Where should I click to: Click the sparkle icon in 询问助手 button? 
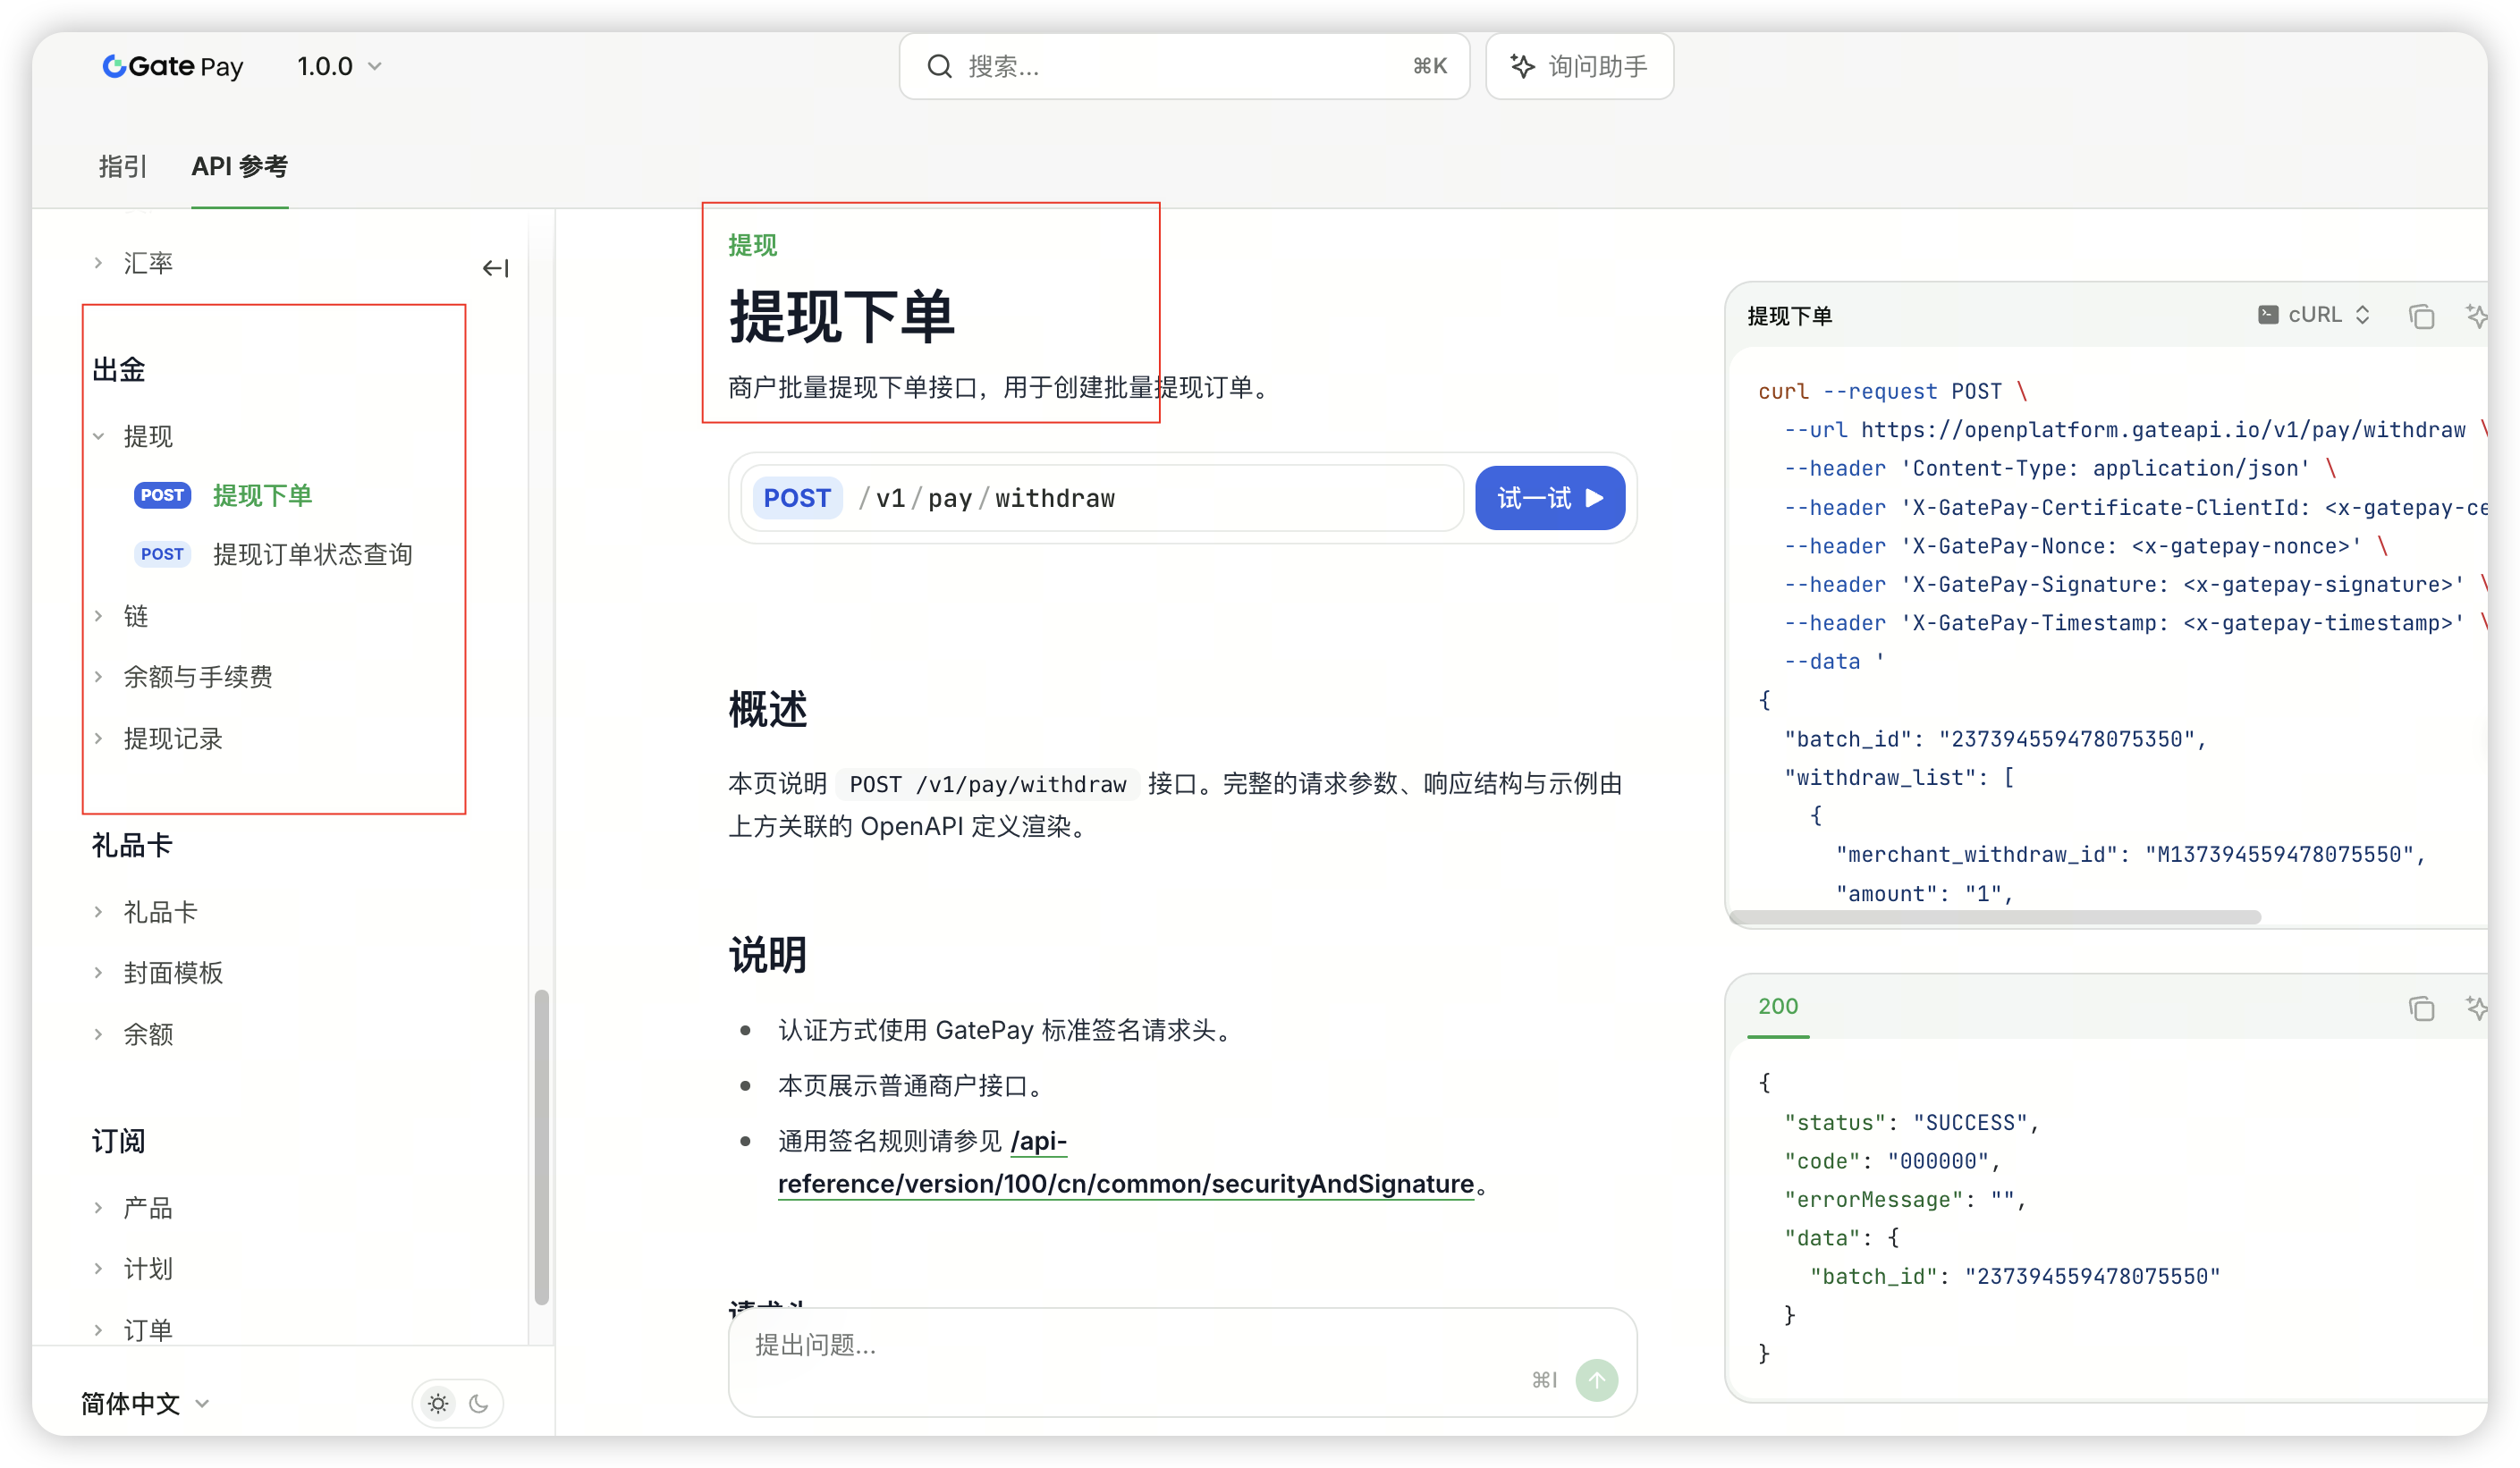click(1522, 66)
